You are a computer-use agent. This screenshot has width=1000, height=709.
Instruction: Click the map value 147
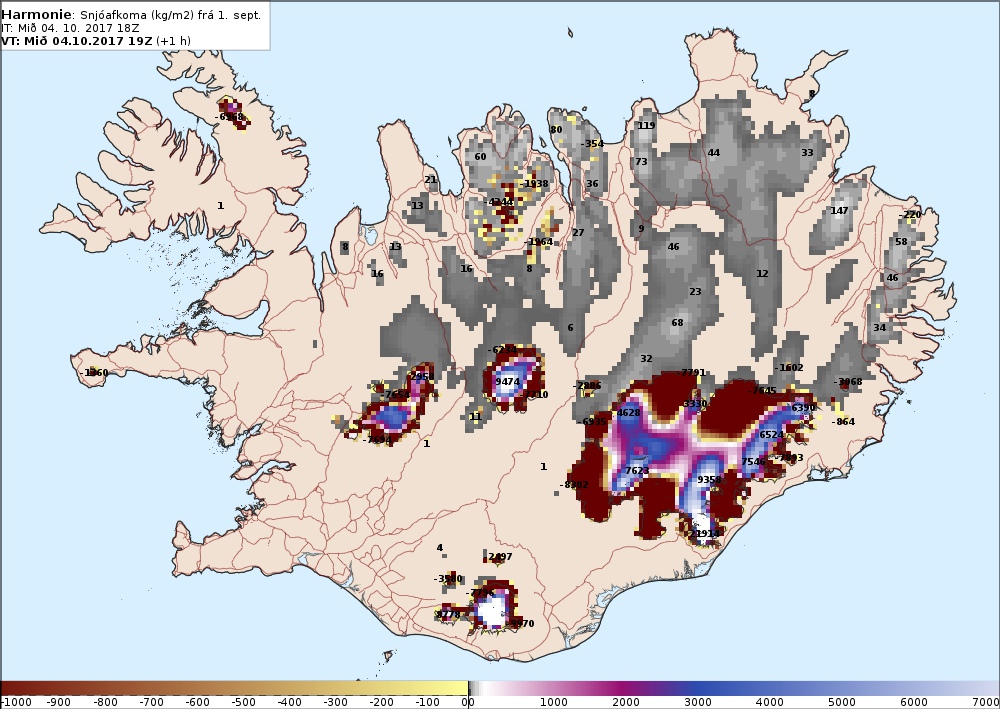click(839, 211)
